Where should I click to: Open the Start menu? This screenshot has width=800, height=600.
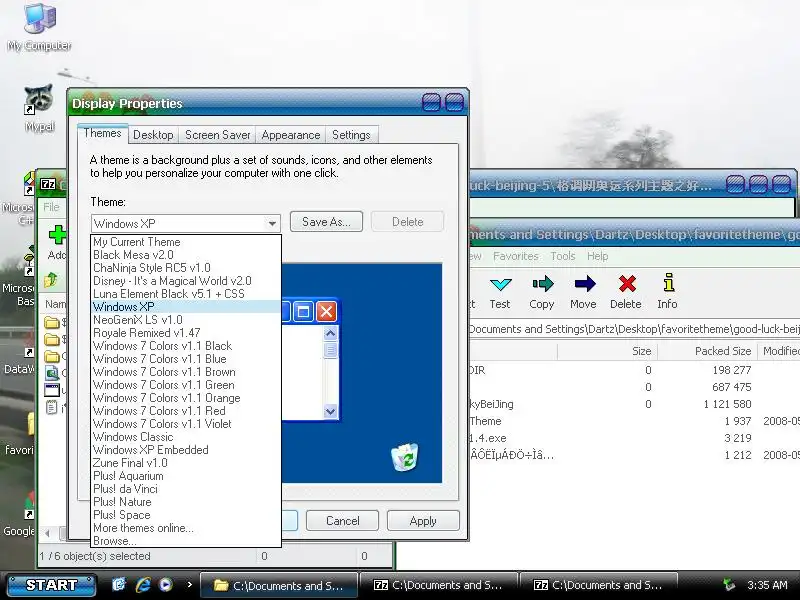point(51,585)
